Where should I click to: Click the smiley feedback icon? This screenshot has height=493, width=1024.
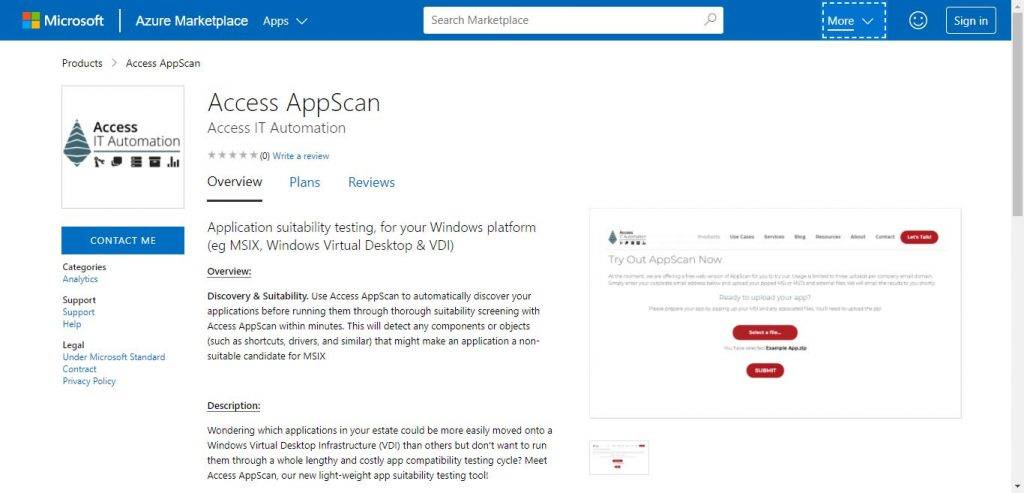tap(918, 20)
